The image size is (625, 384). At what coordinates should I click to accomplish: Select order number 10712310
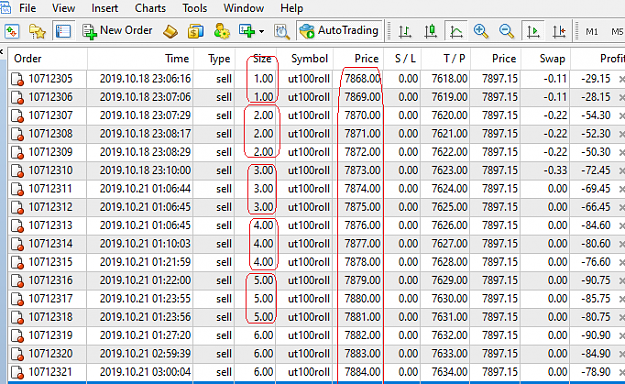51,170
